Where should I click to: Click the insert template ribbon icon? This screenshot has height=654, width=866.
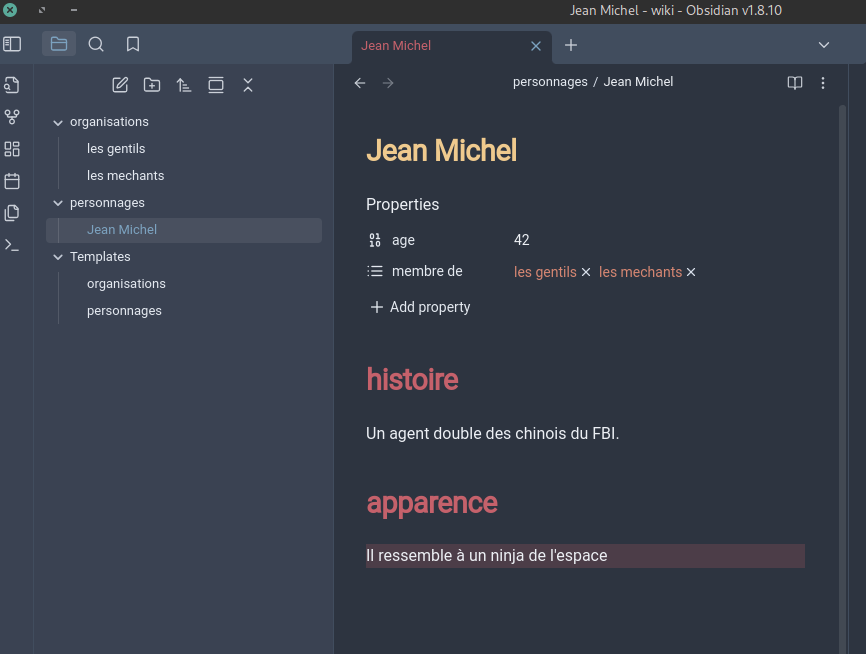(12, 213)
